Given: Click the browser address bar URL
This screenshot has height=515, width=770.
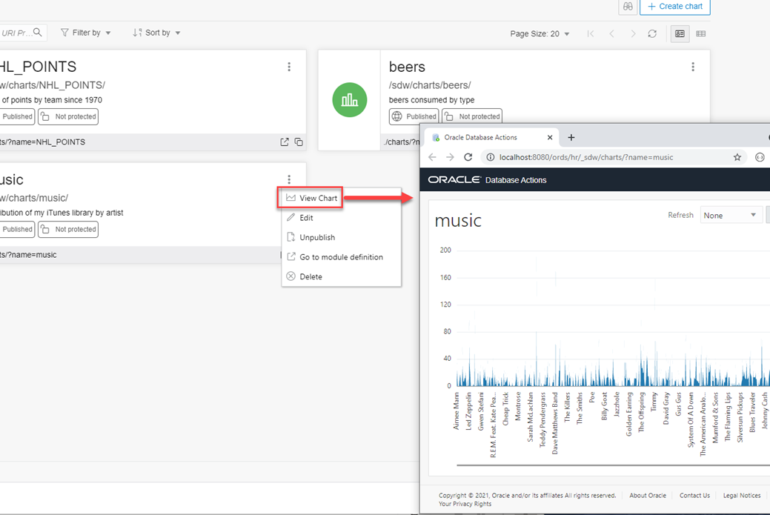Looking at the screenshot, I should [x=586, y=157].
